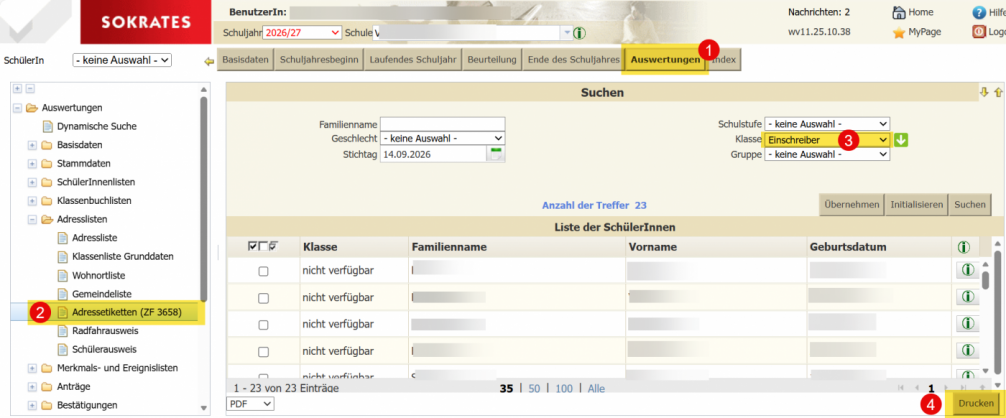Switch to the Basisdaten tab
1006x418 pixels.
245,60
